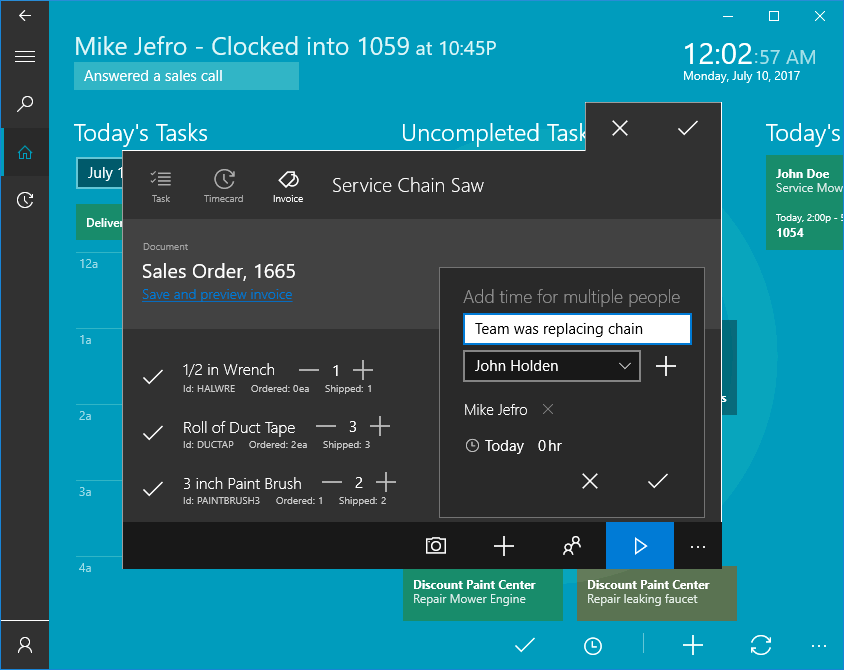Screen dimensions: 844x670
Task: Increase quantity of Roll of Duct Tape
Action: 380,427
